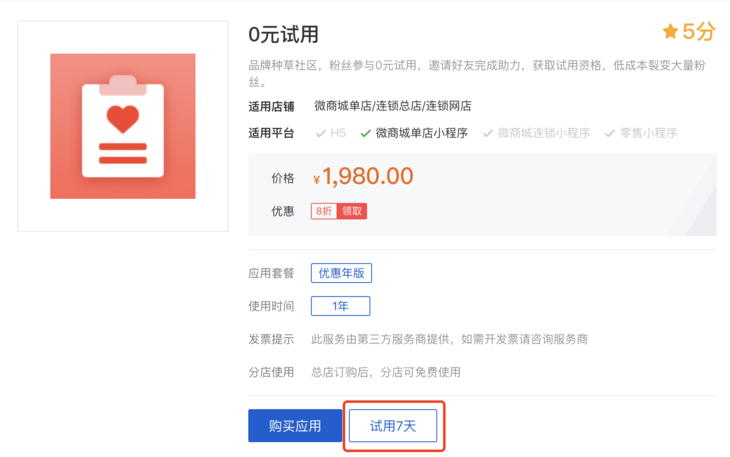Click the 零售小程序 platform label

[x=649, y=134]
